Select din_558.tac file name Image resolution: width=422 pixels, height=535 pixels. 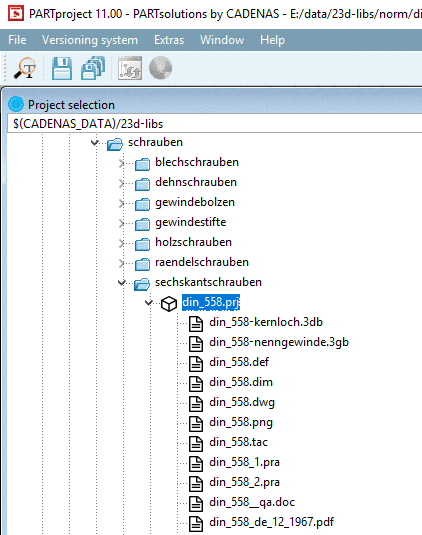(x=238, y=442)
